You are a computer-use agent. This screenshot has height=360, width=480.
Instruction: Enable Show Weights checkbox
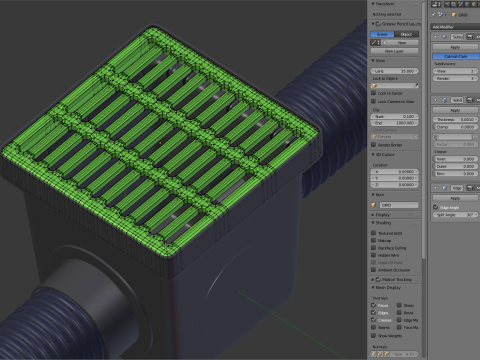coord(374,335)
